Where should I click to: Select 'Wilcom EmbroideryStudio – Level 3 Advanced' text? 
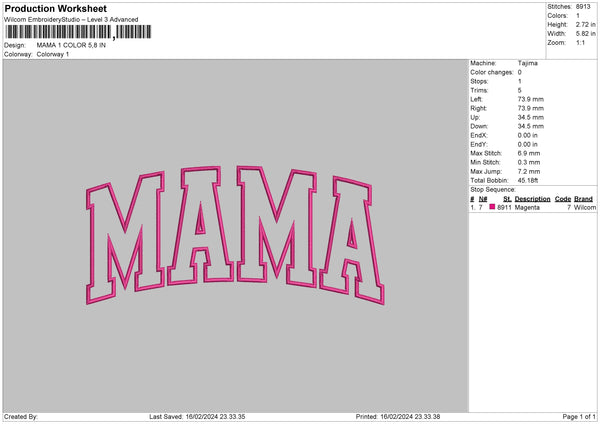[x=71, y=20]
